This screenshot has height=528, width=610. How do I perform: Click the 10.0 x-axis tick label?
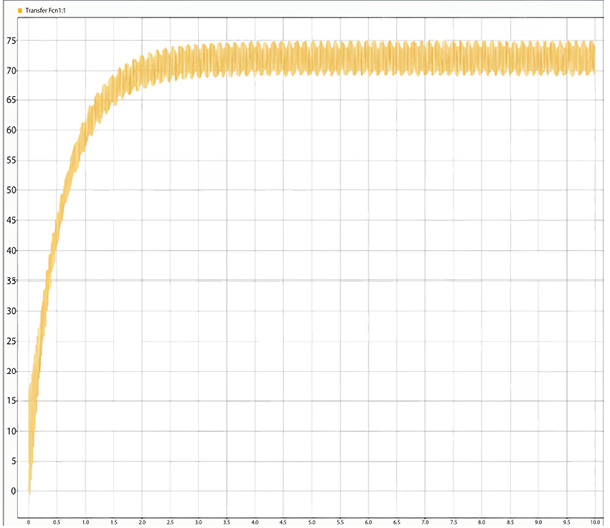[594, 522]
